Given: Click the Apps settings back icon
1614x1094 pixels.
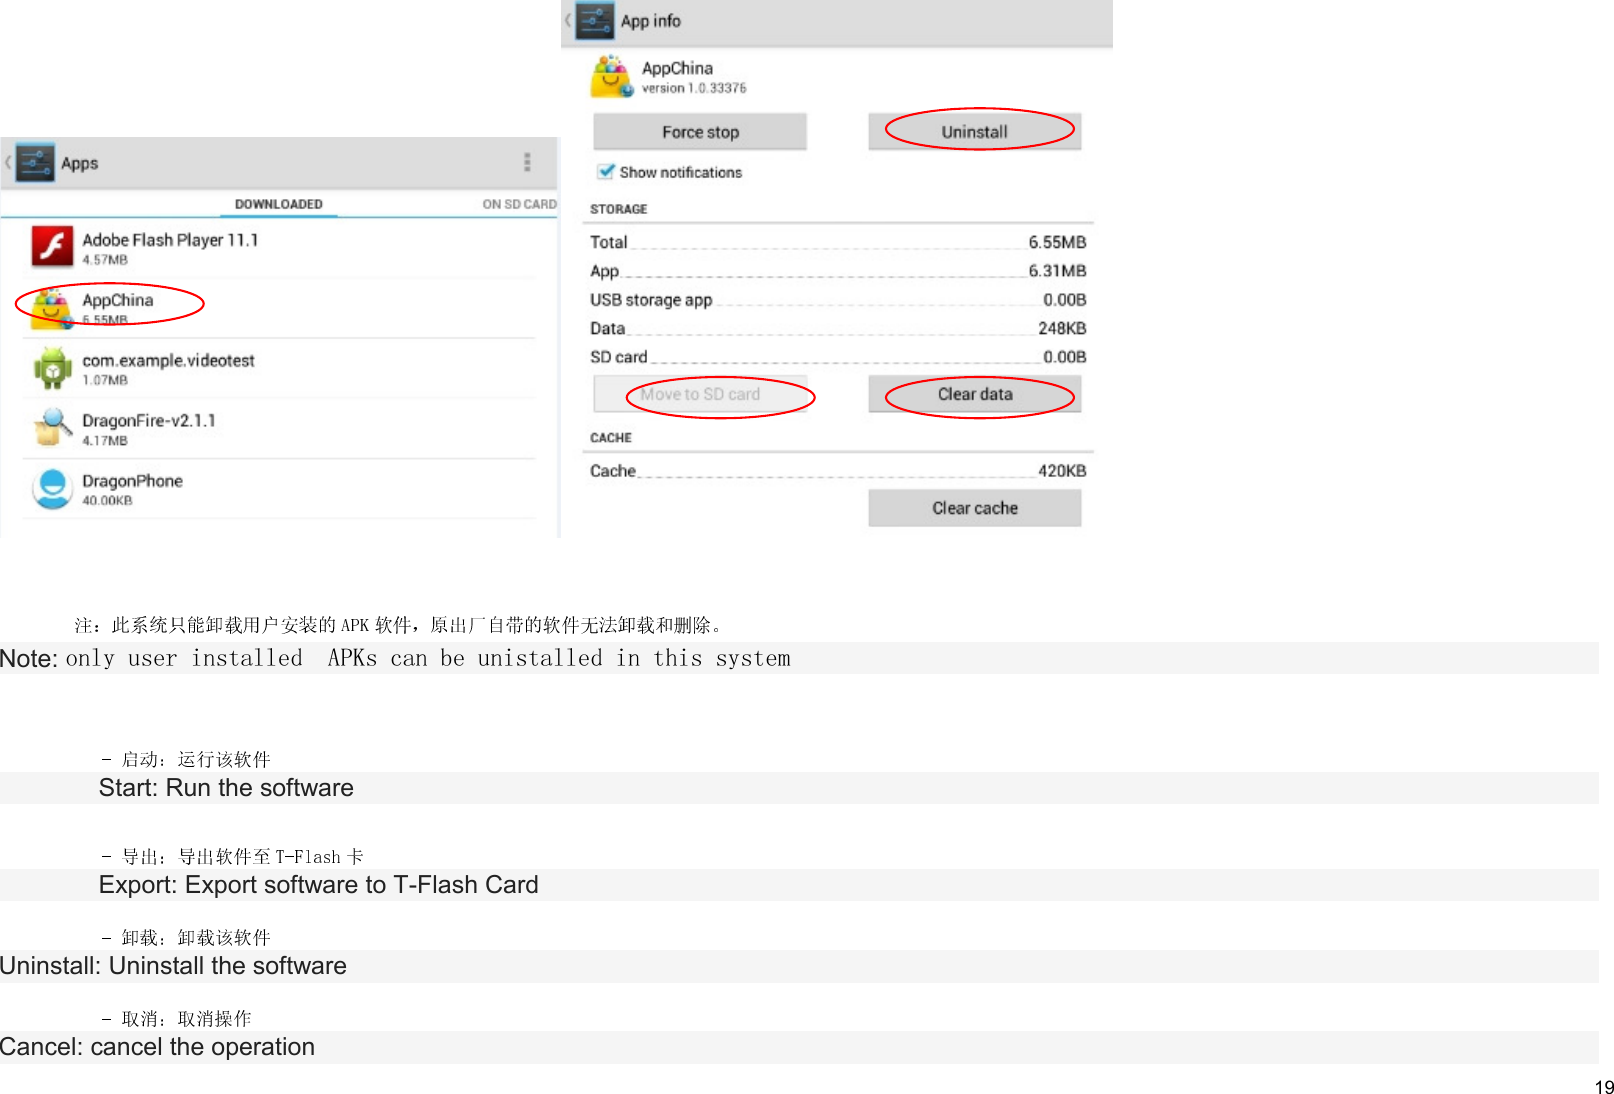Looking at the screenshot, I should pos(30,163).
